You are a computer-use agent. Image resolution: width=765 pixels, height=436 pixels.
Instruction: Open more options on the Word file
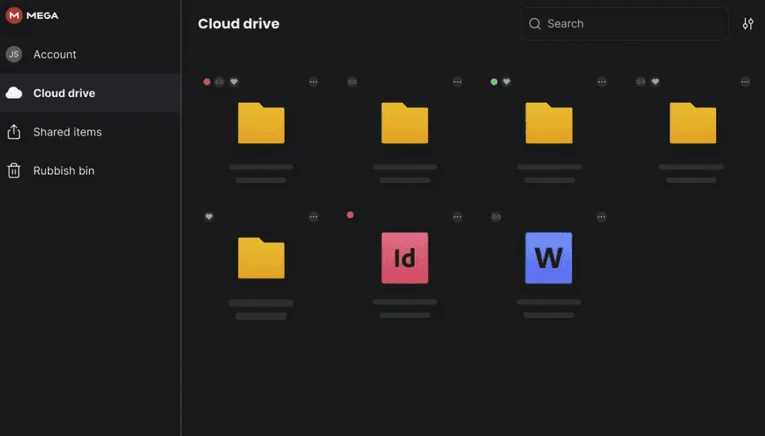click(601, 217)
